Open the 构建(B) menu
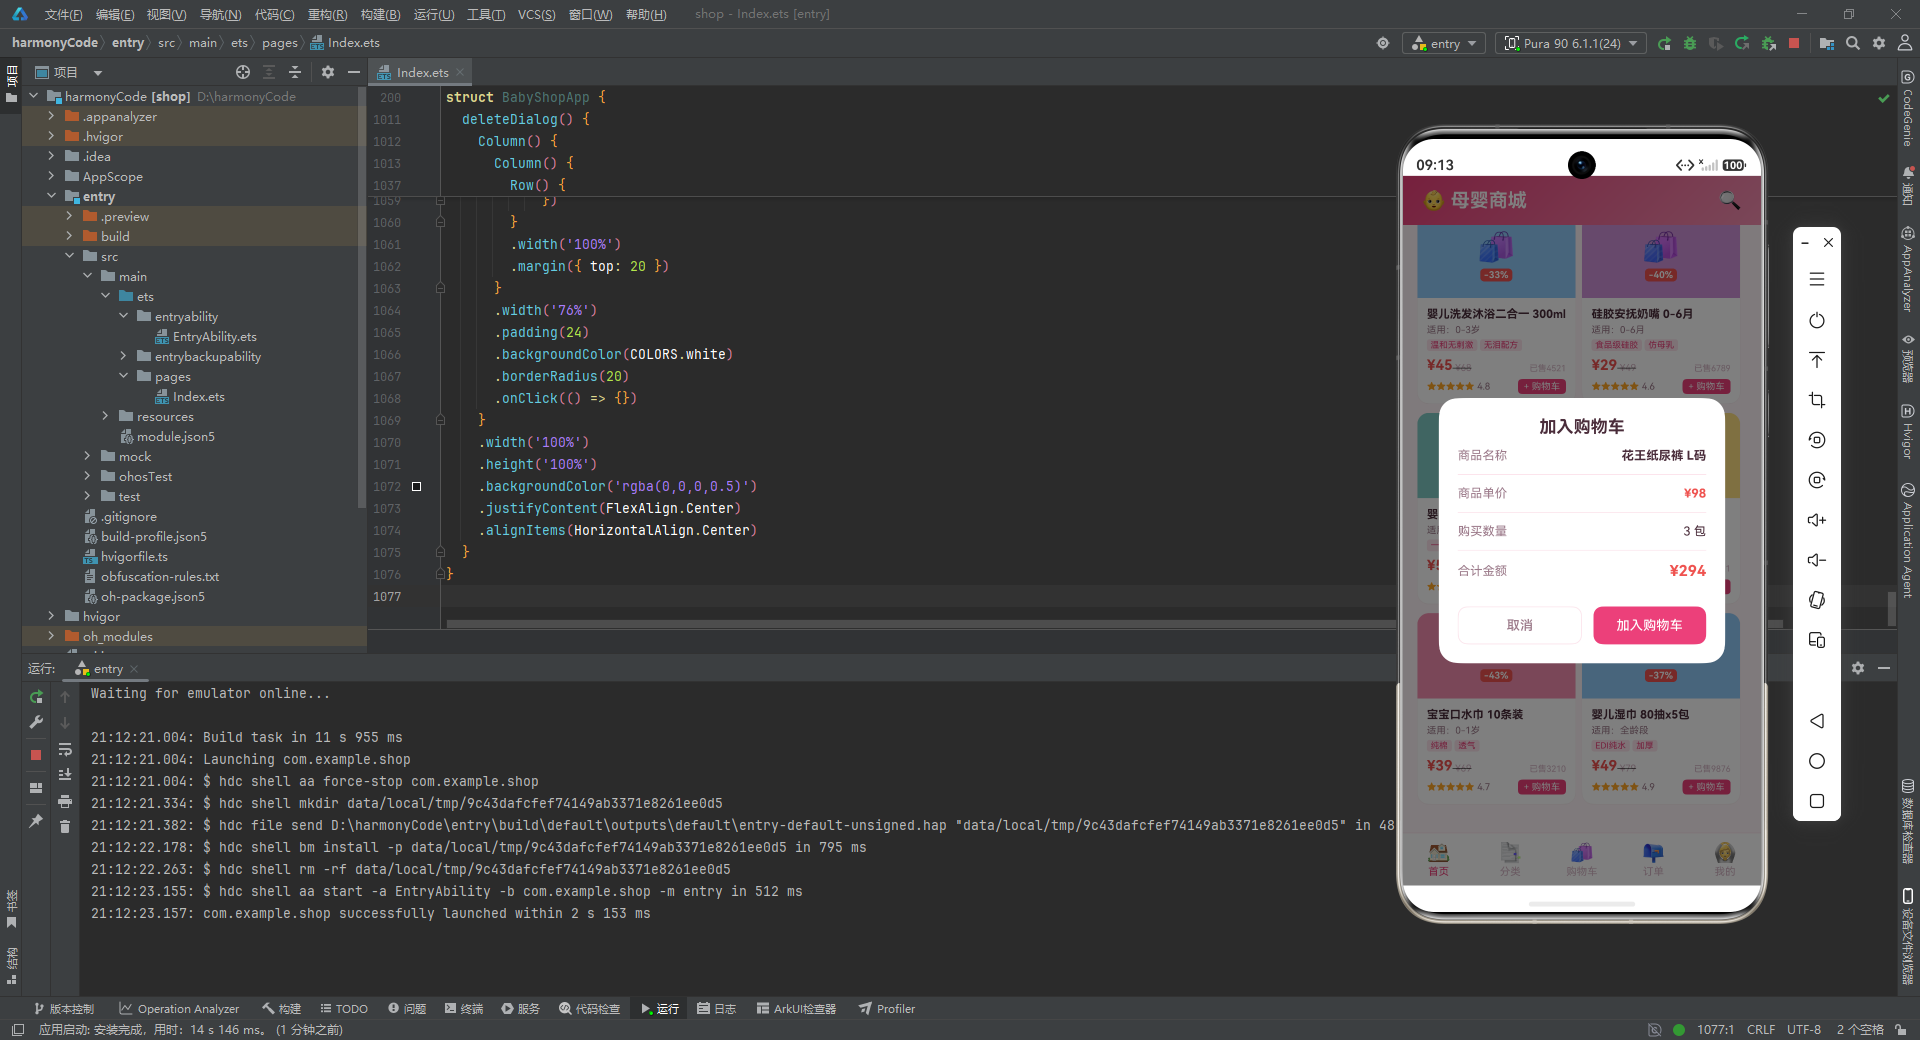This screenshot has width=1920, height=1040. point(380,14)
